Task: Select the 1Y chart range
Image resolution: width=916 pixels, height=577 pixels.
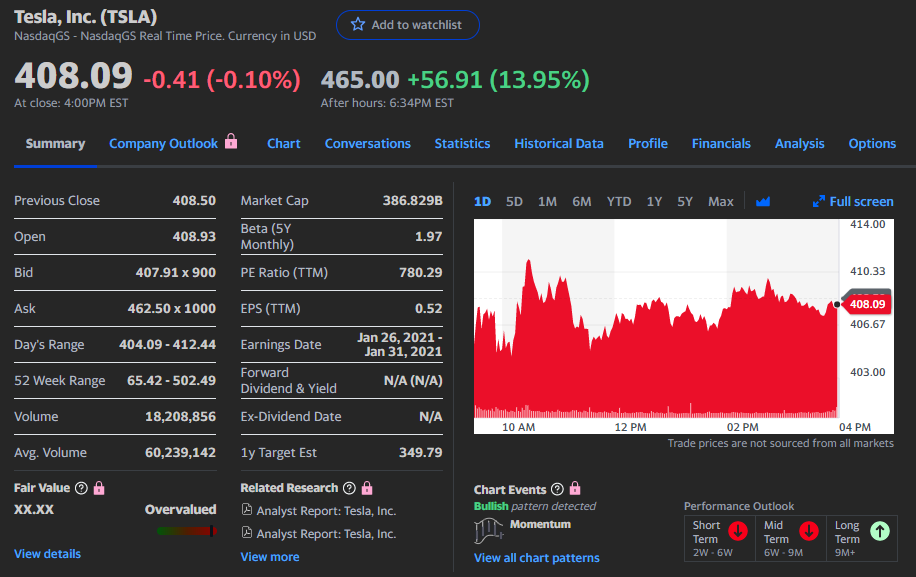Action: 654,201
